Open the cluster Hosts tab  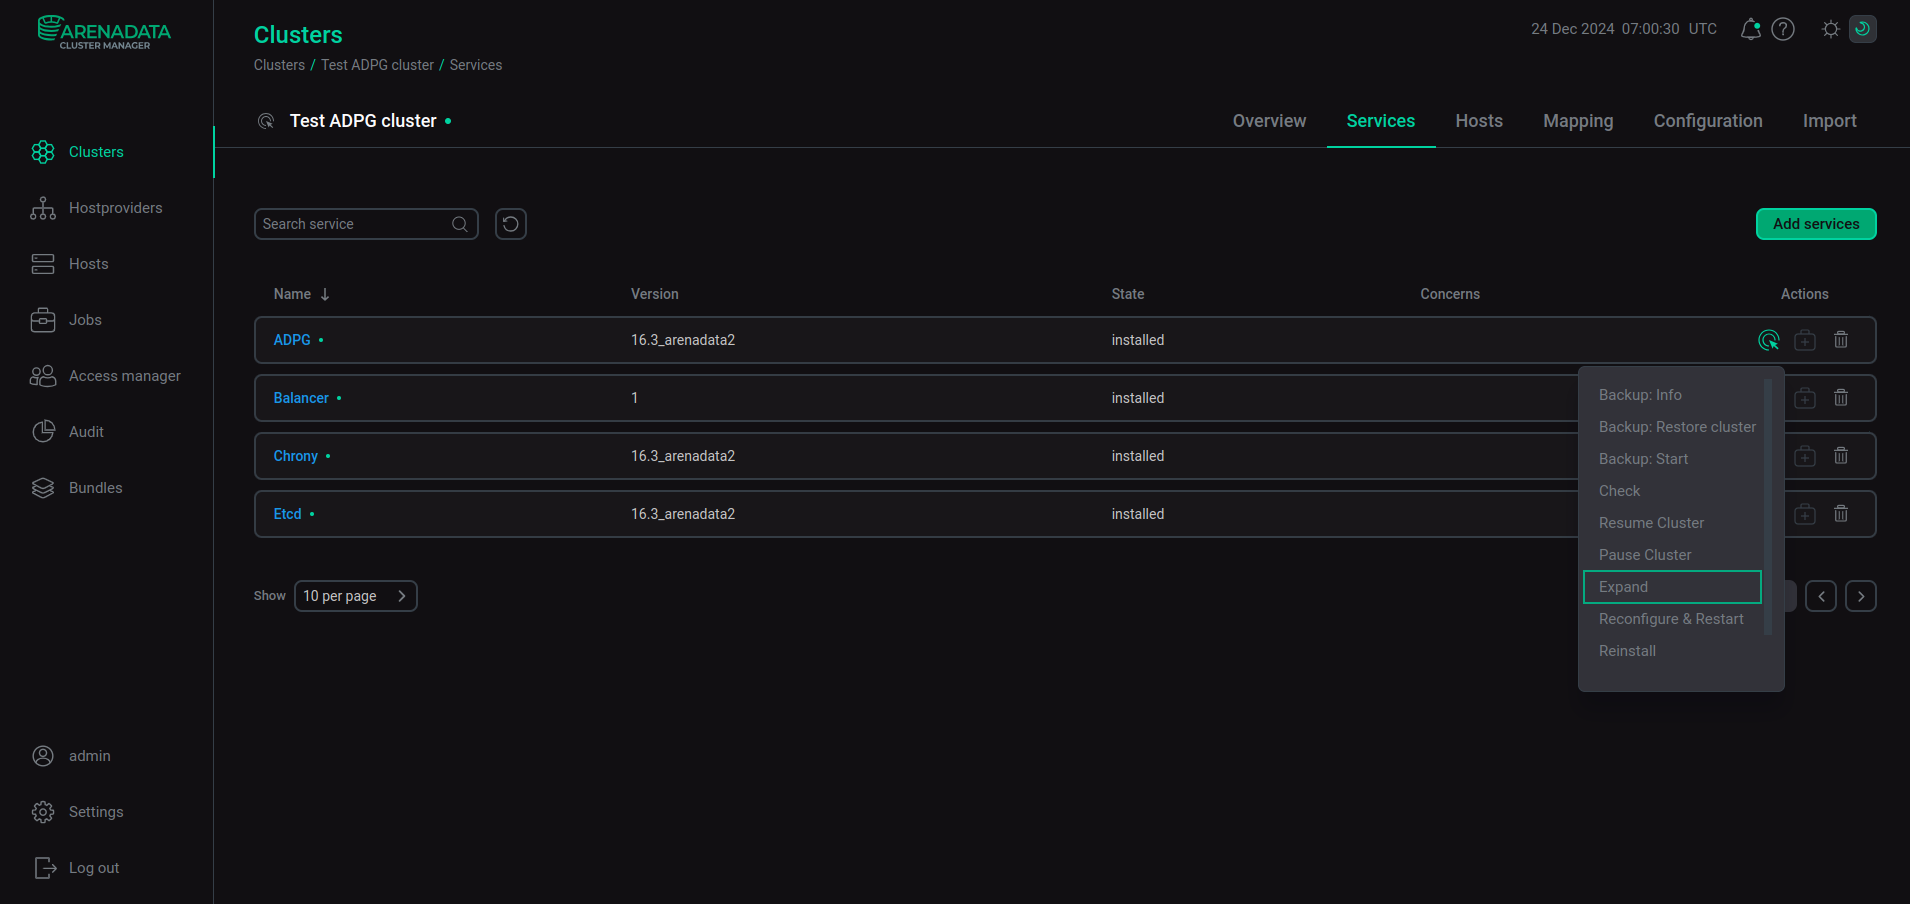tap(1479, 121)
